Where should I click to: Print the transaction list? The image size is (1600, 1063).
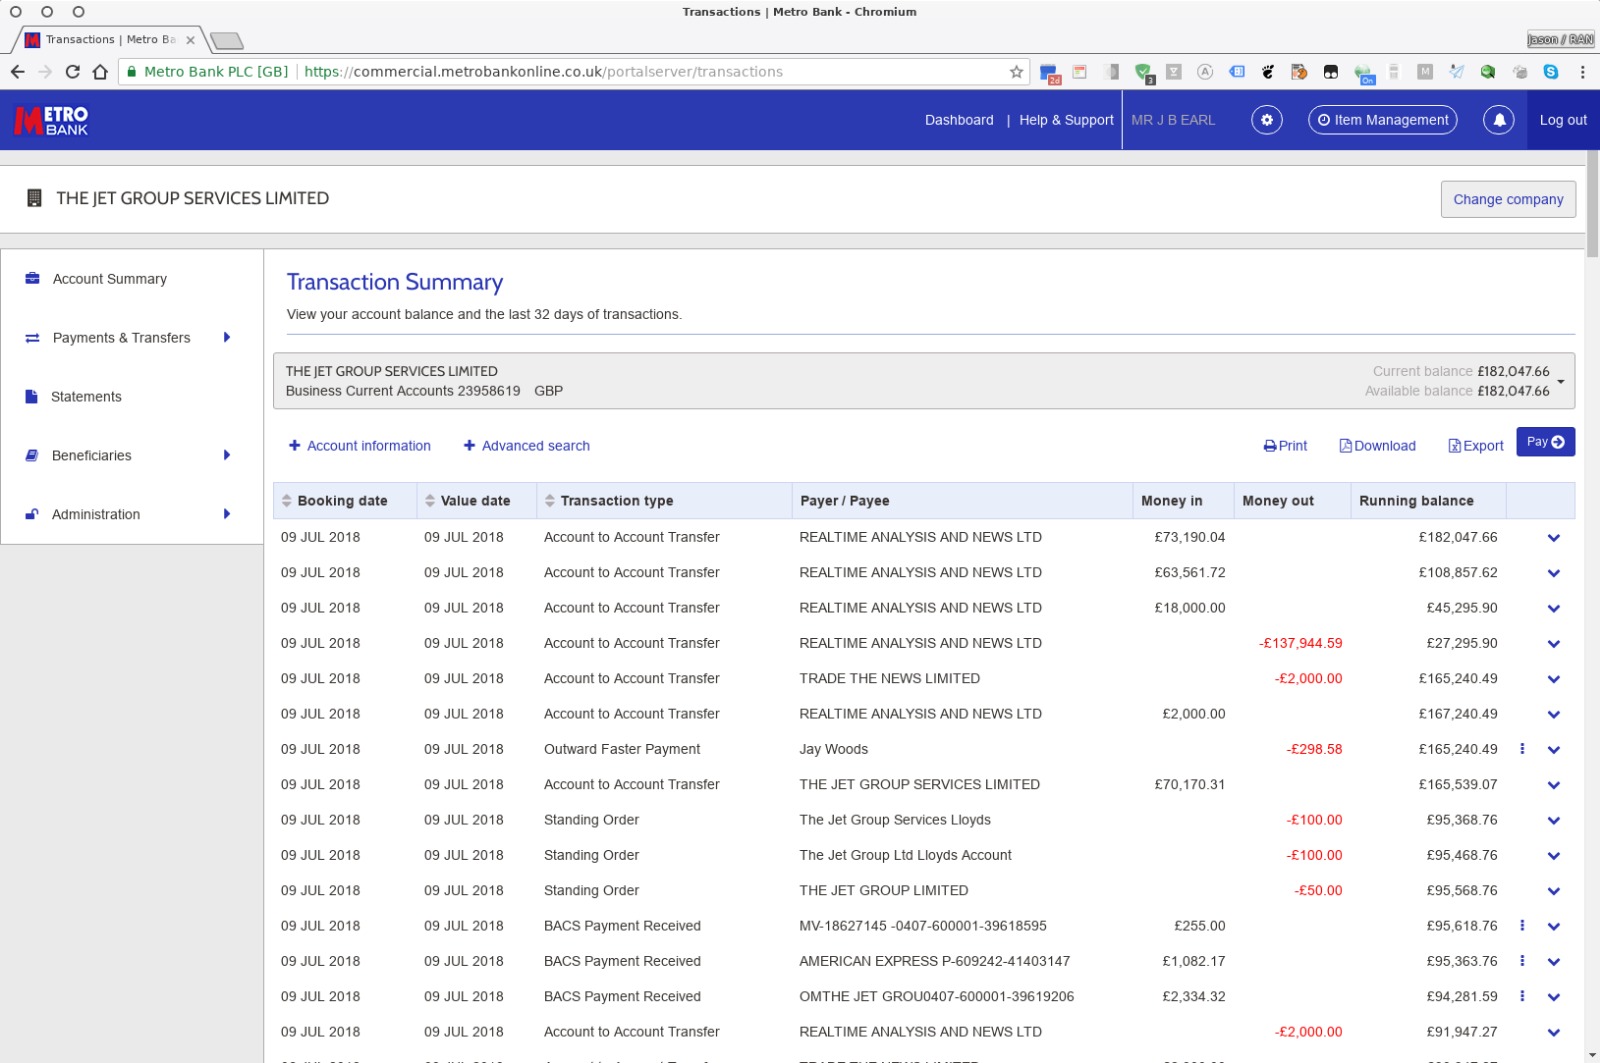click(x=1285, y=446)
